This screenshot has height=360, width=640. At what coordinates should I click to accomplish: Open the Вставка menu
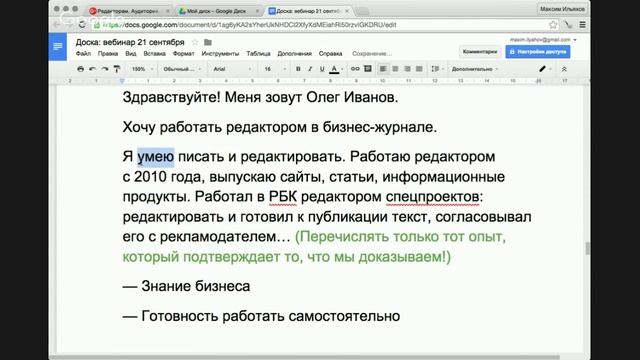(x=154, y=53)
